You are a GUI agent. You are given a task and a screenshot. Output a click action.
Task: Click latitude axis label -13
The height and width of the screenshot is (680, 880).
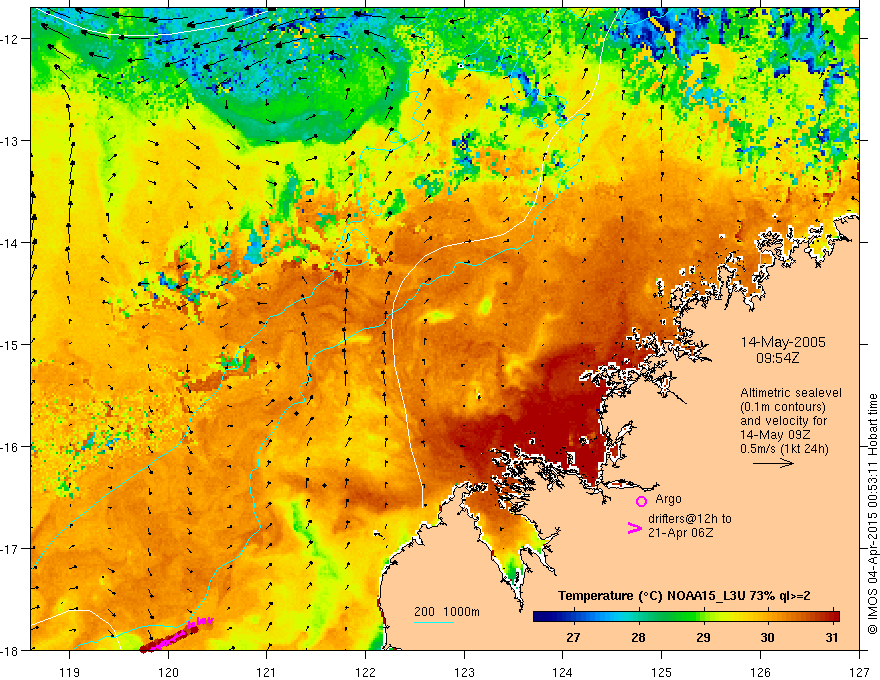point(10,141)
